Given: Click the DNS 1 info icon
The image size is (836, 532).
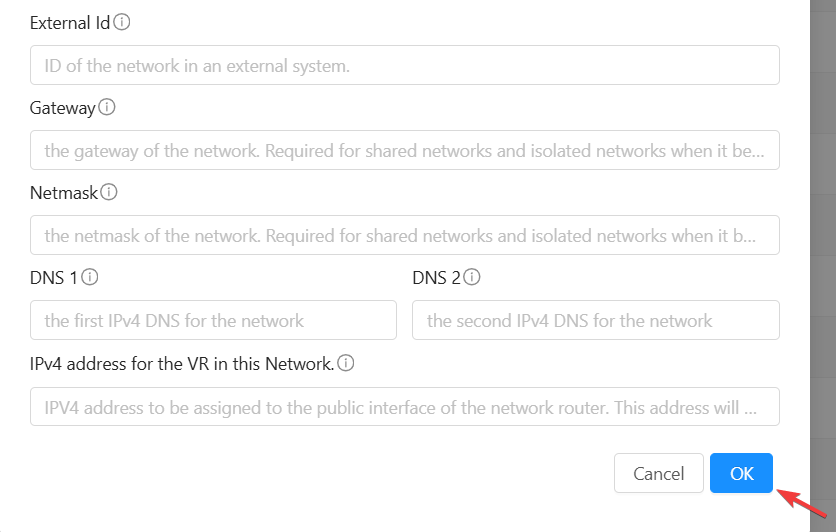Looking at the screenshot, I should click(x=90, y=277).
